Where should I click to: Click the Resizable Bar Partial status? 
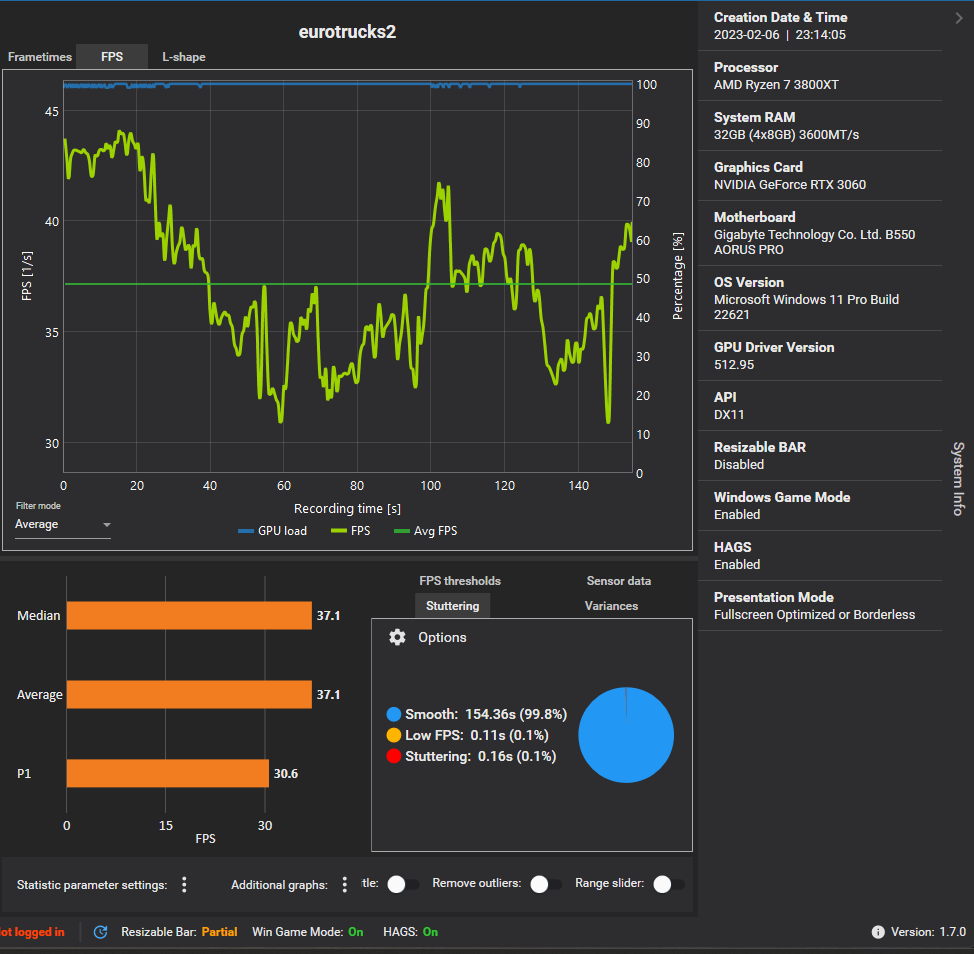click(x=179, y=932)
